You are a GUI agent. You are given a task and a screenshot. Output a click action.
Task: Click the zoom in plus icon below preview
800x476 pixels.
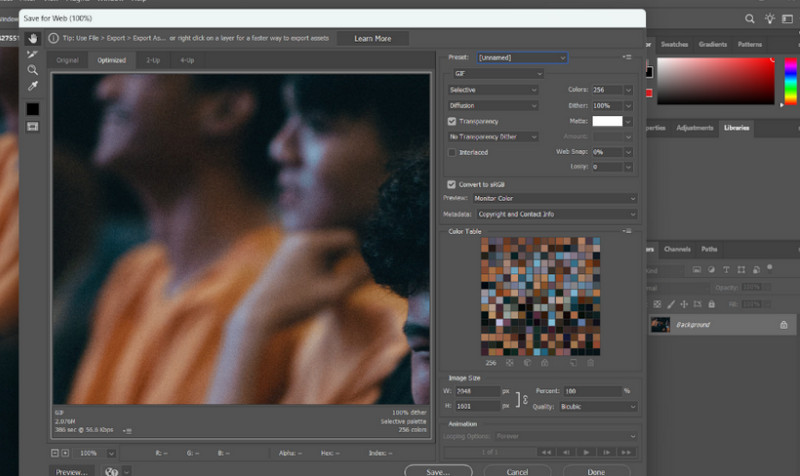click(x=65, y=453)
